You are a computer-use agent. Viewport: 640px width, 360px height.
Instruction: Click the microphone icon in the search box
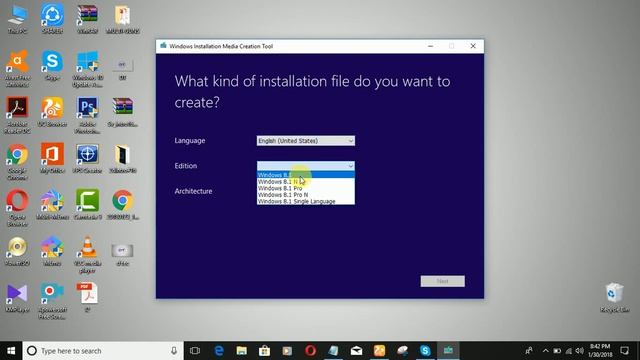[174, 351]
